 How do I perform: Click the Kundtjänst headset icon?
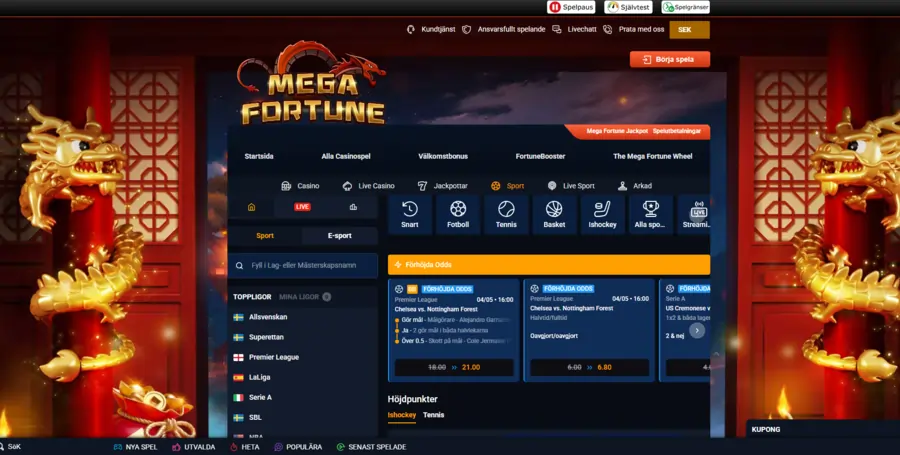point(410,29)
